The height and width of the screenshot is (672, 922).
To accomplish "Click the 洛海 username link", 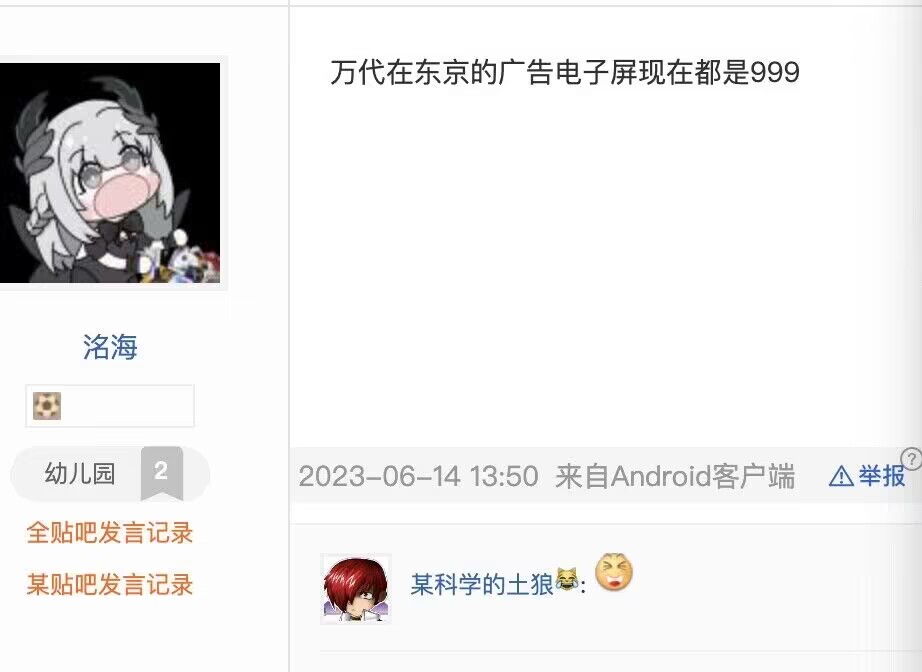I will 110,347.
